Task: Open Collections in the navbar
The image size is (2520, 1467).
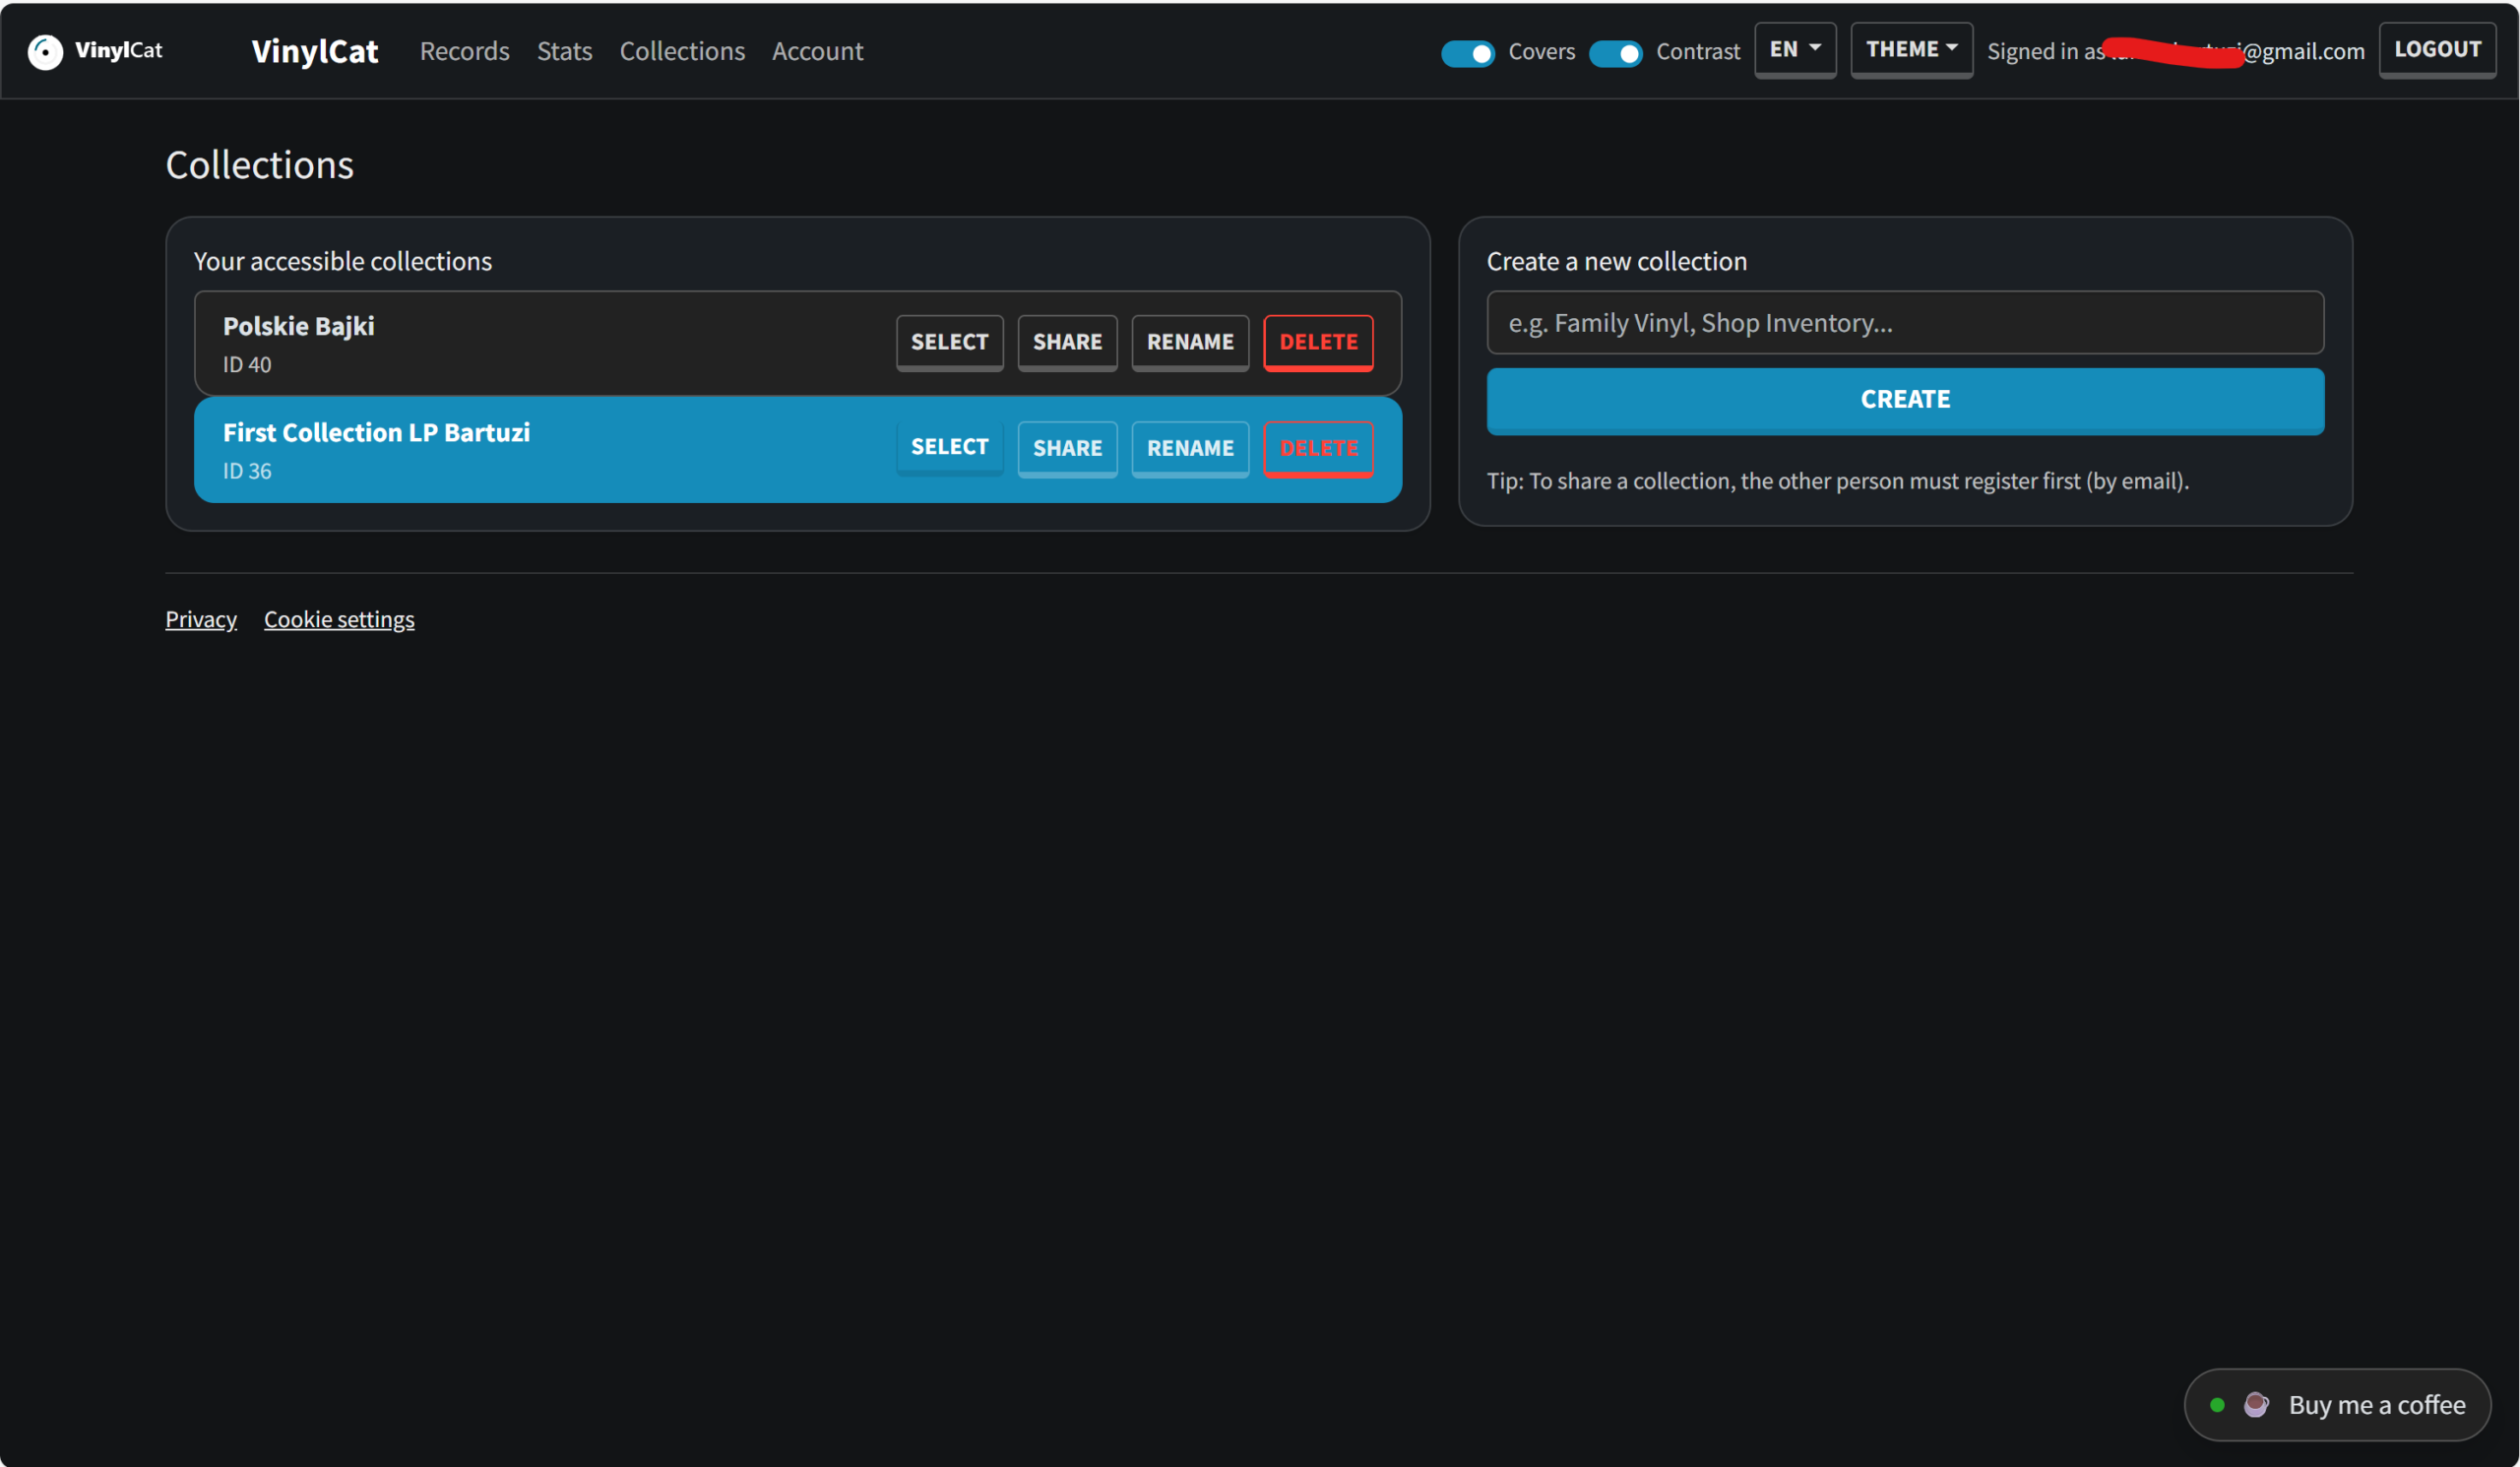Action: point(681,51)
